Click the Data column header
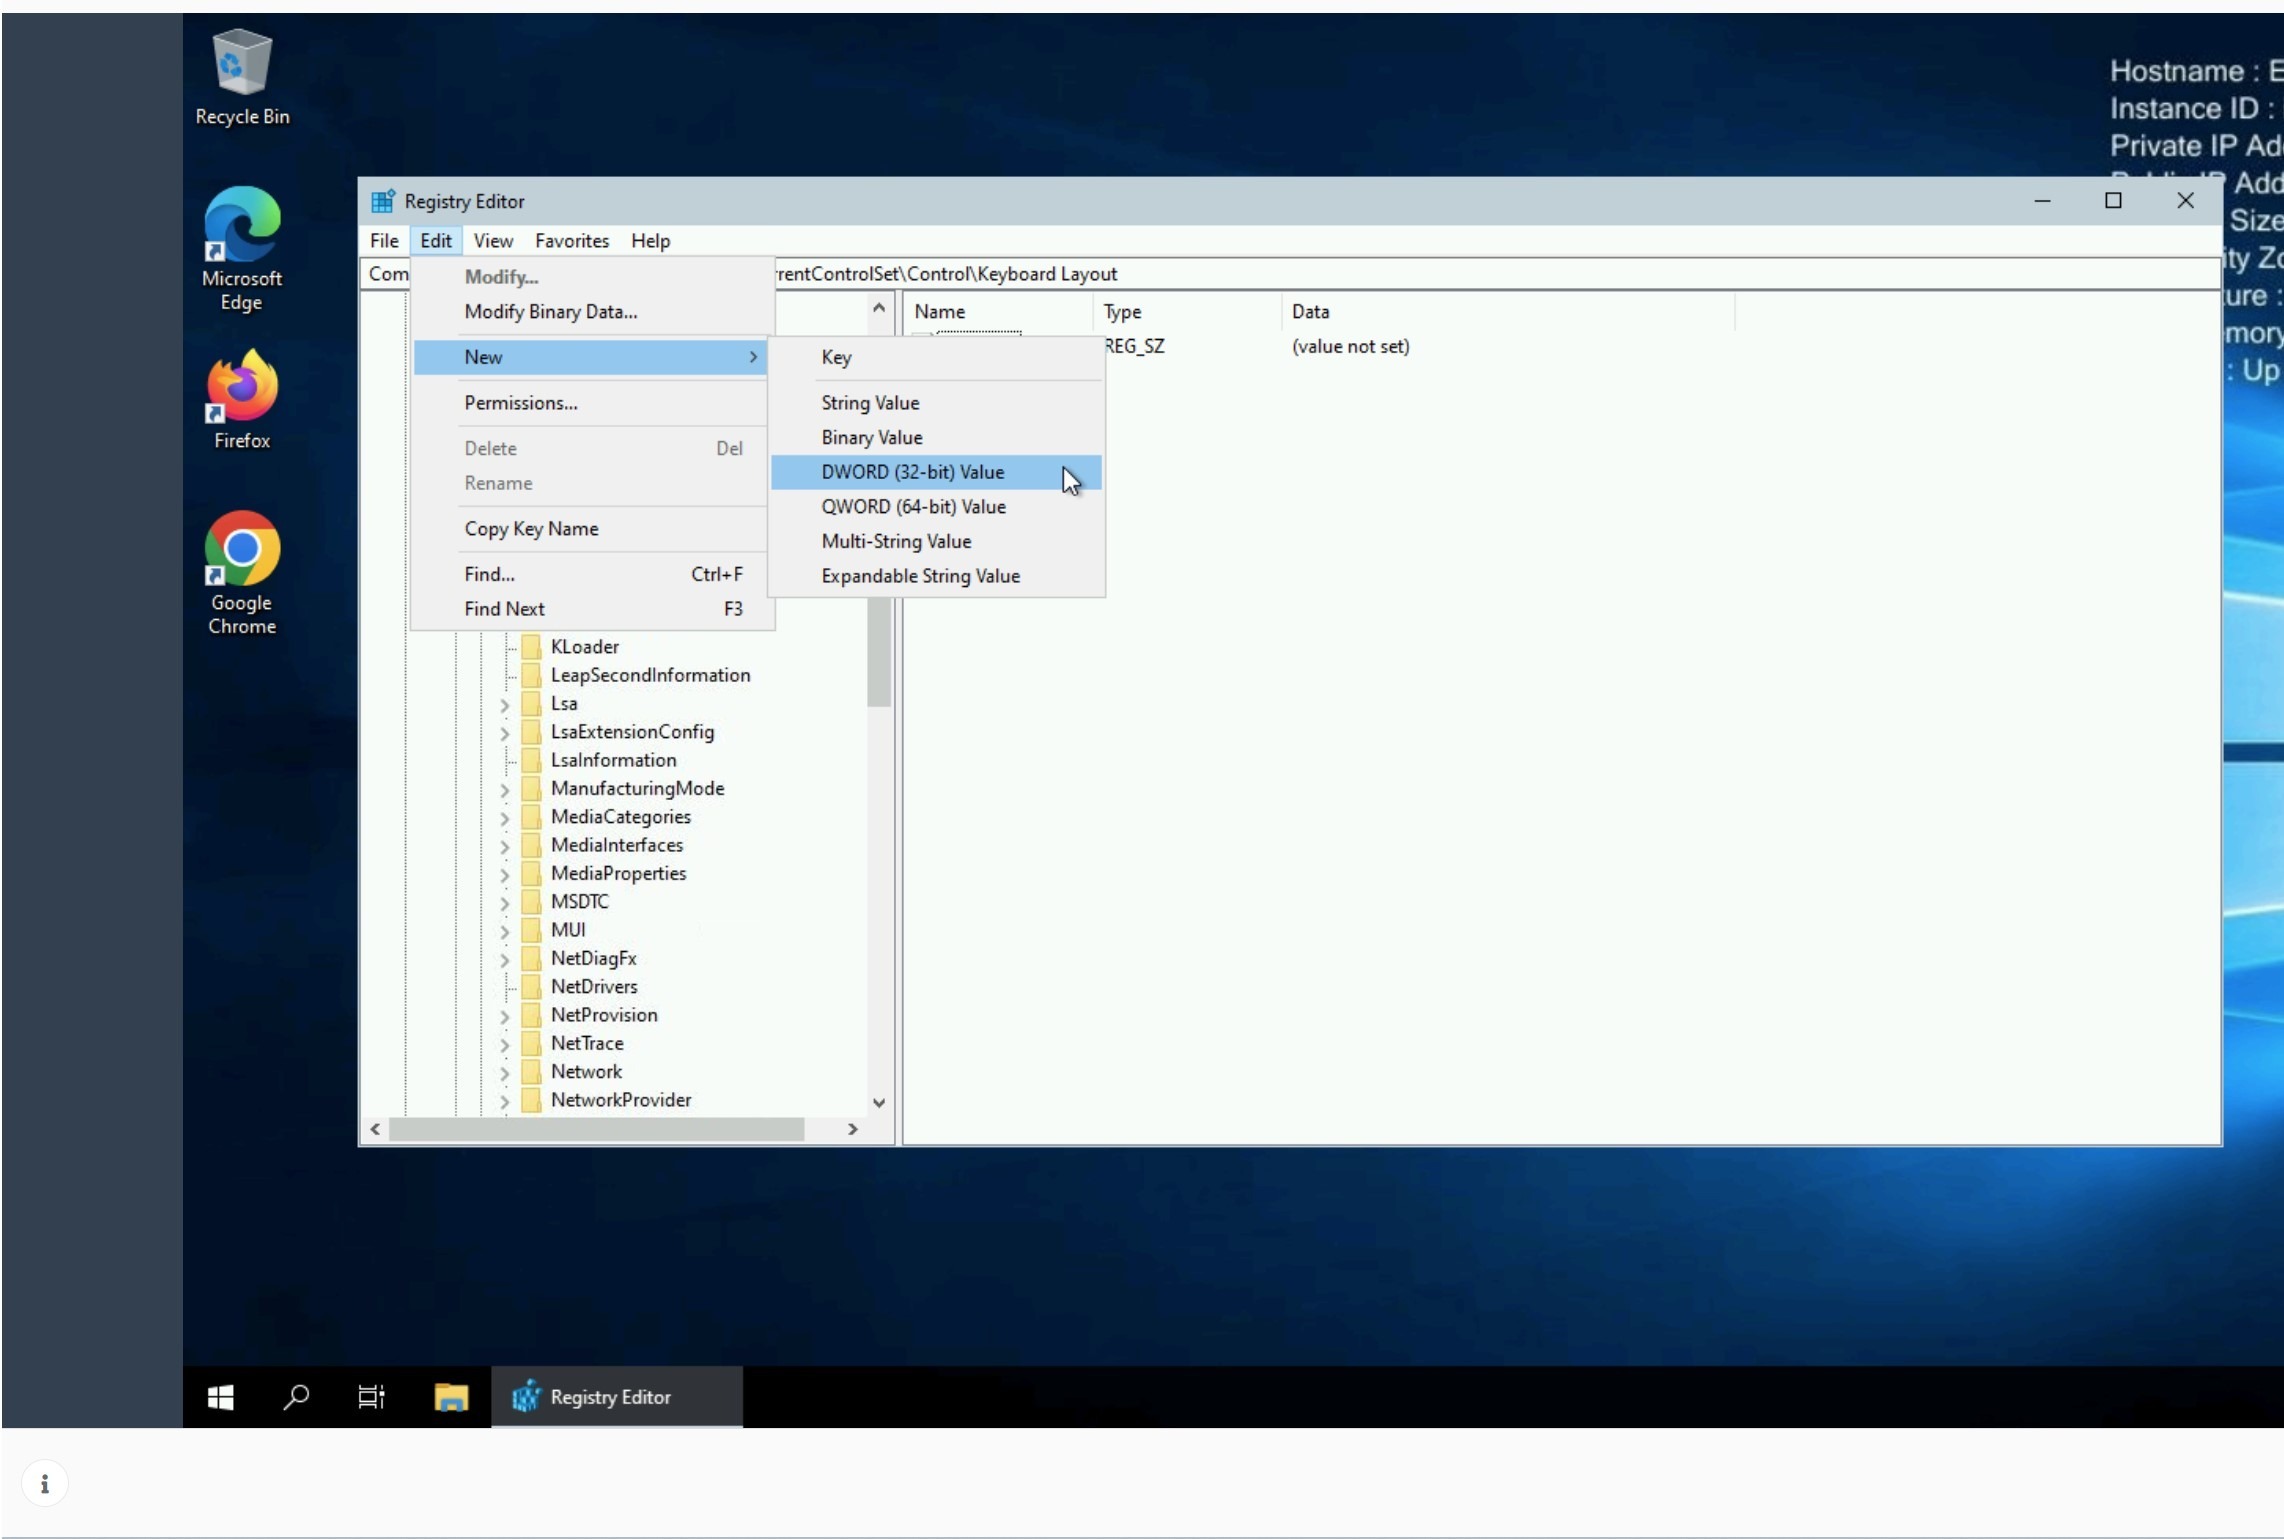2284x1539 pixels. (x=1507, y=312)
